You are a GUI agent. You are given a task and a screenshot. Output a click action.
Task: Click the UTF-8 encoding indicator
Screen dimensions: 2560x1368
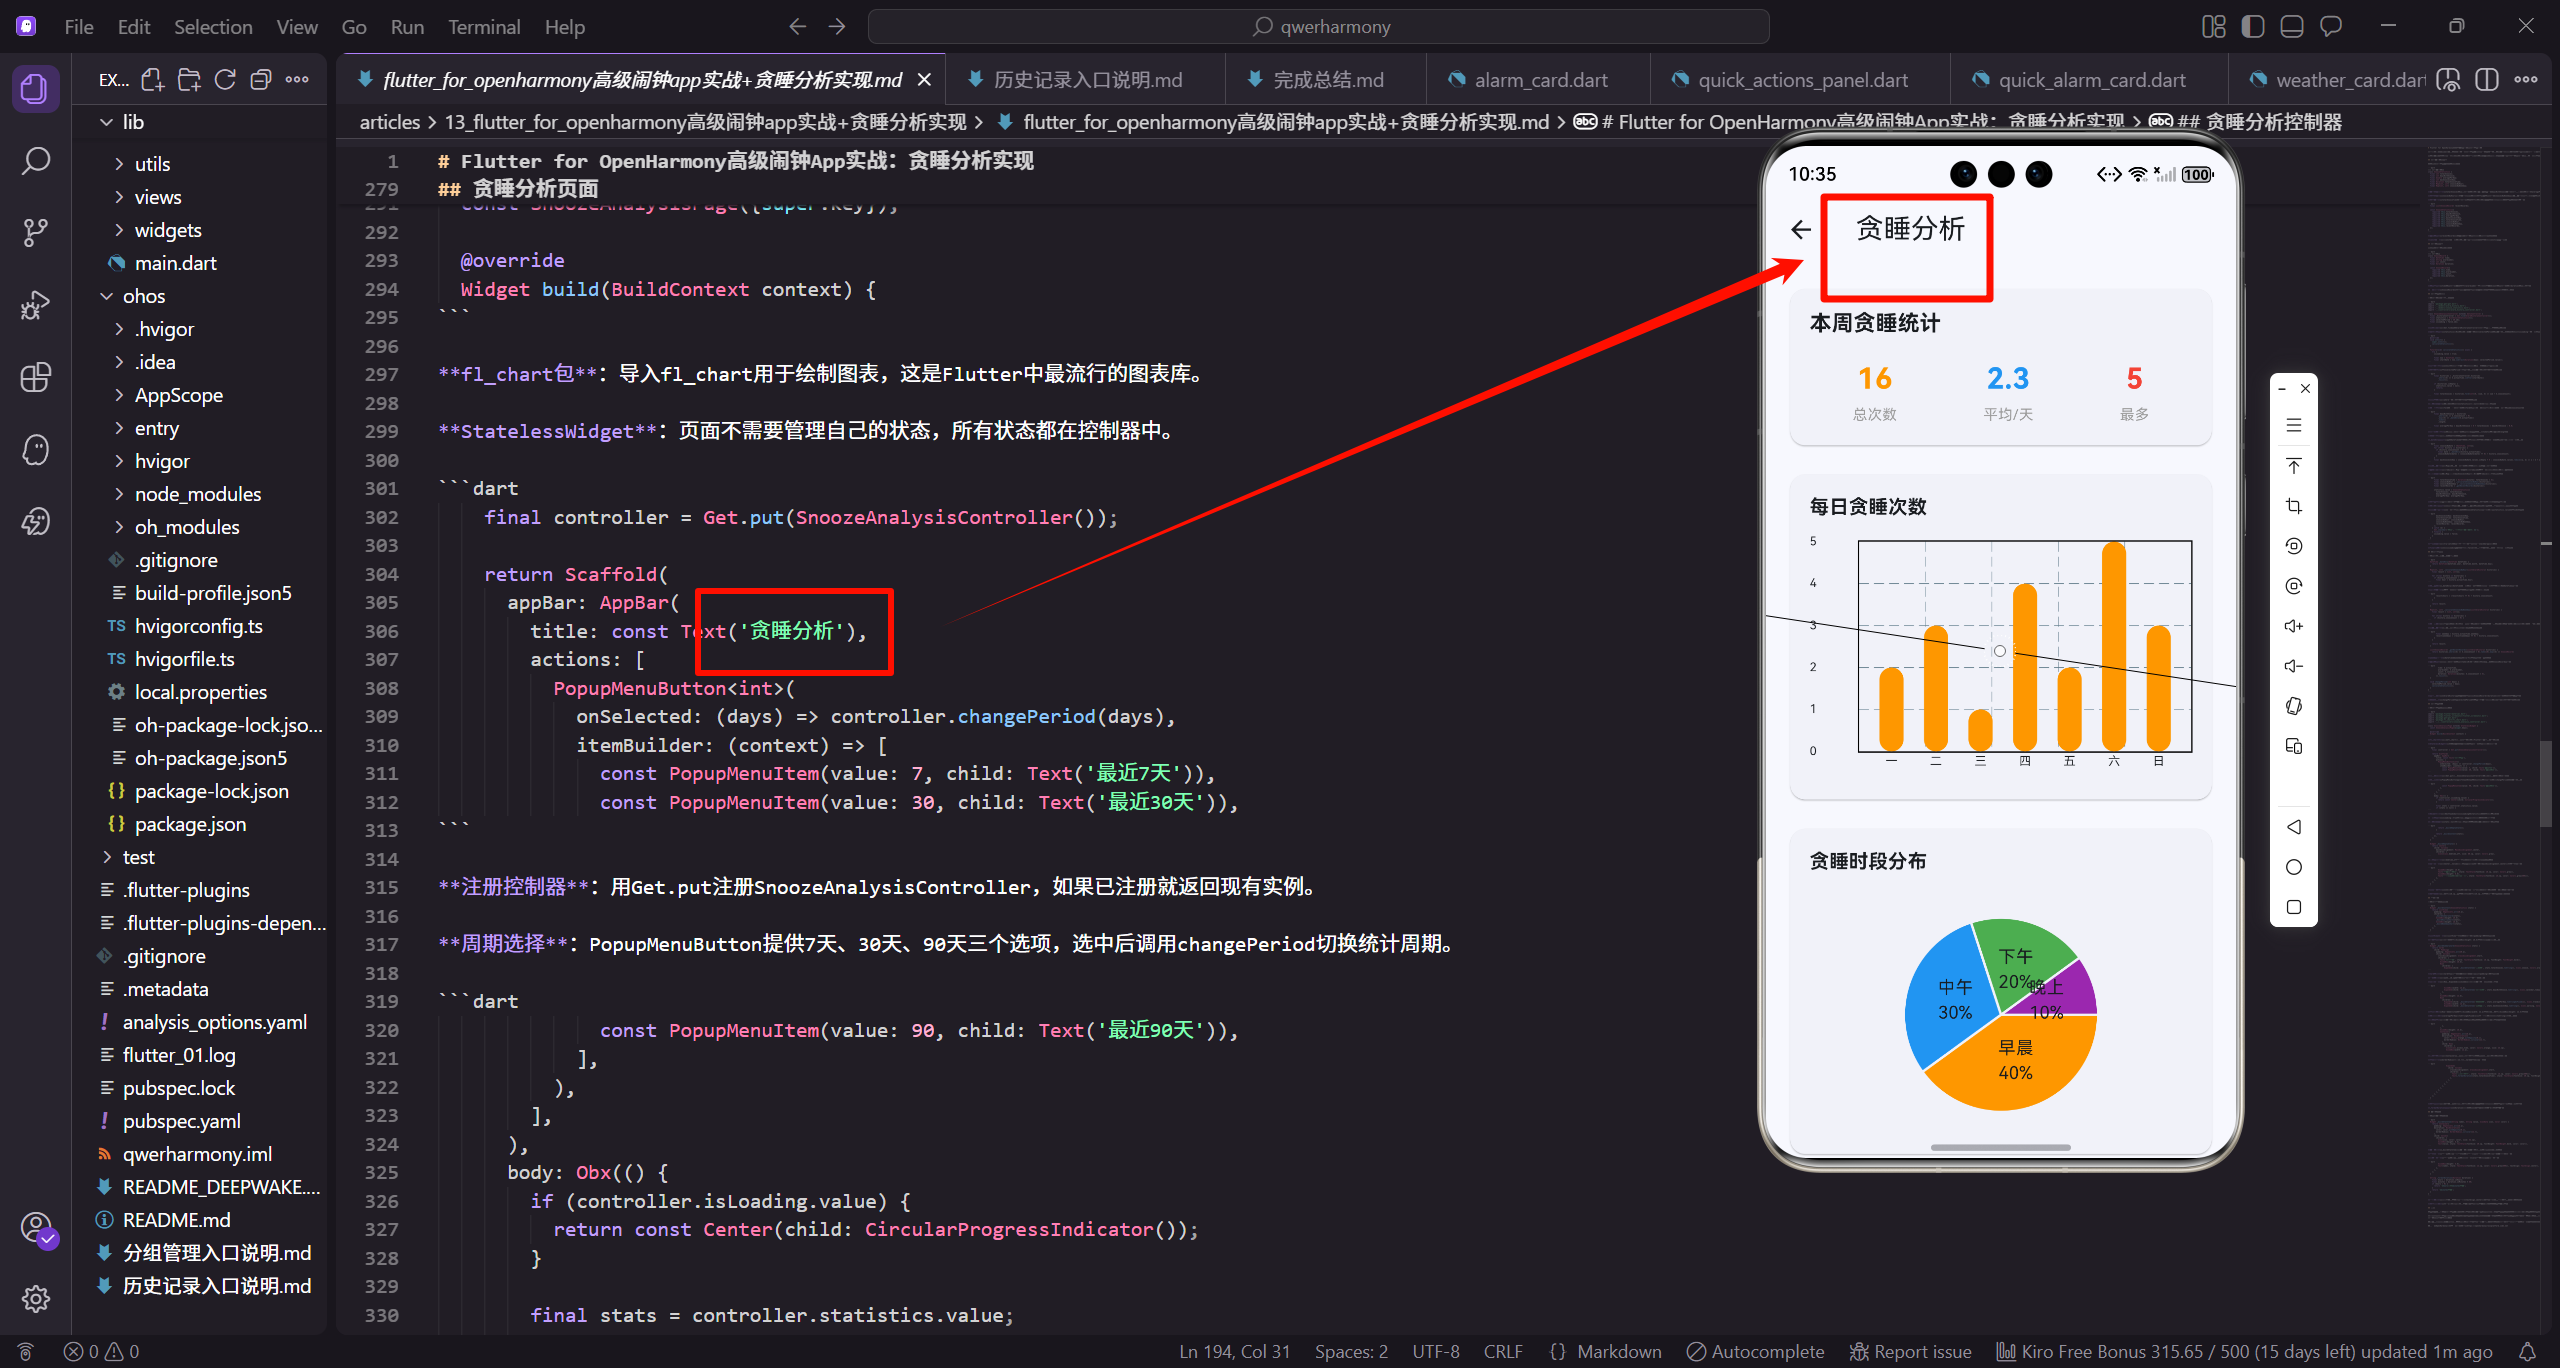coord(1436,1352)
